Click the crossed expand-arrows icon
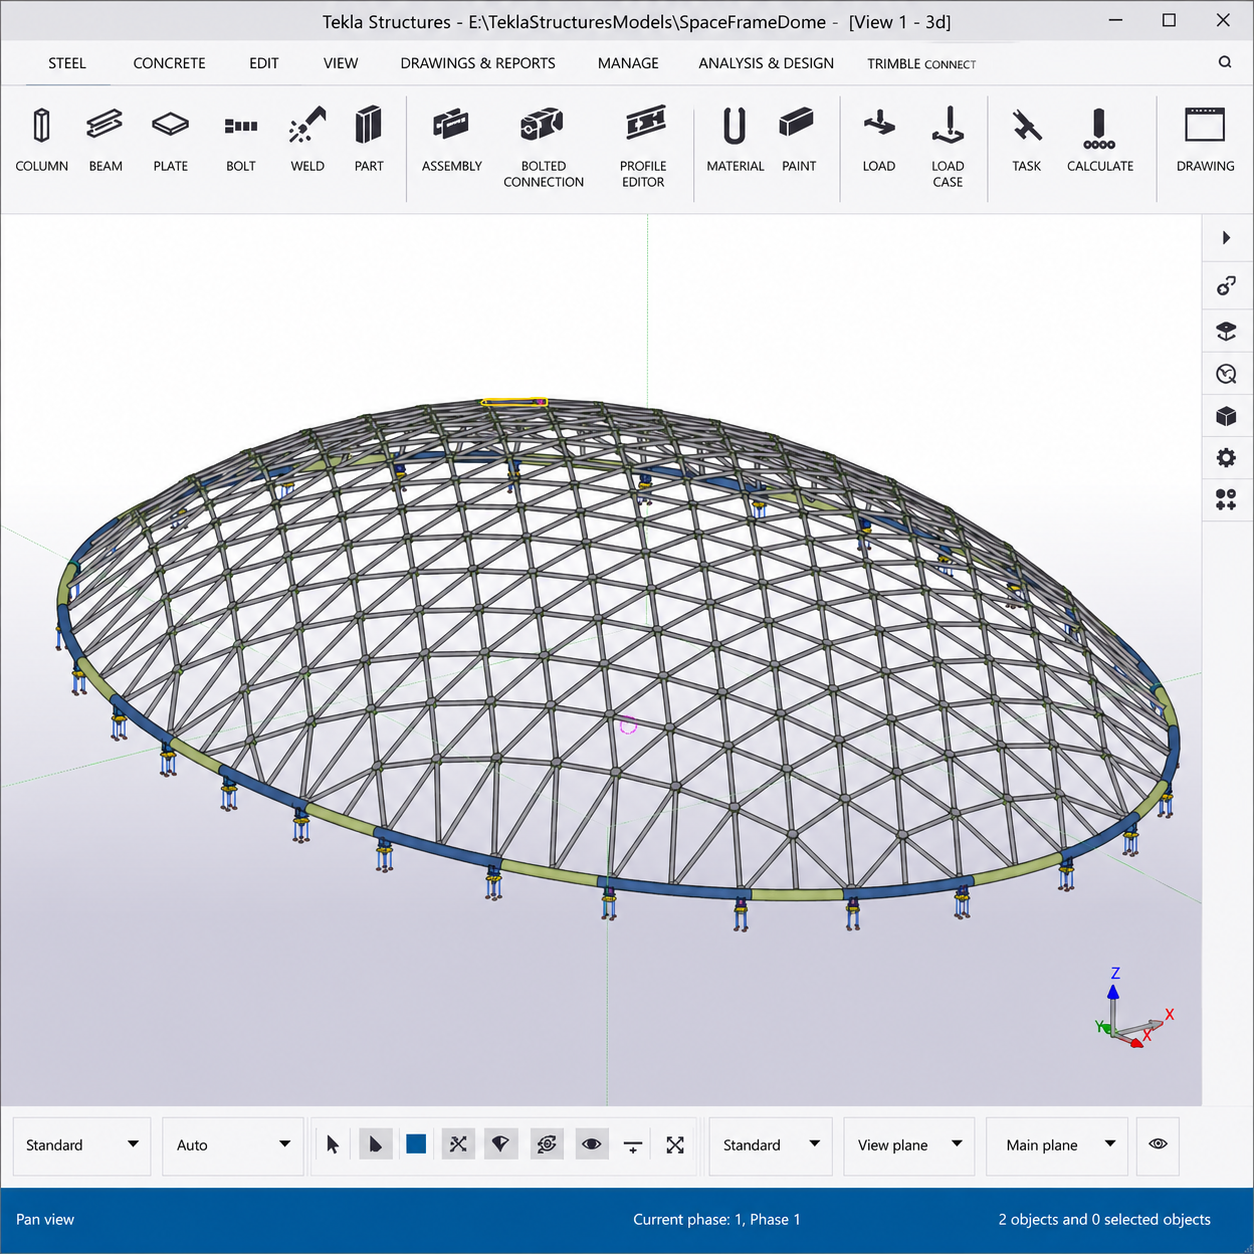 (675, 1145)
